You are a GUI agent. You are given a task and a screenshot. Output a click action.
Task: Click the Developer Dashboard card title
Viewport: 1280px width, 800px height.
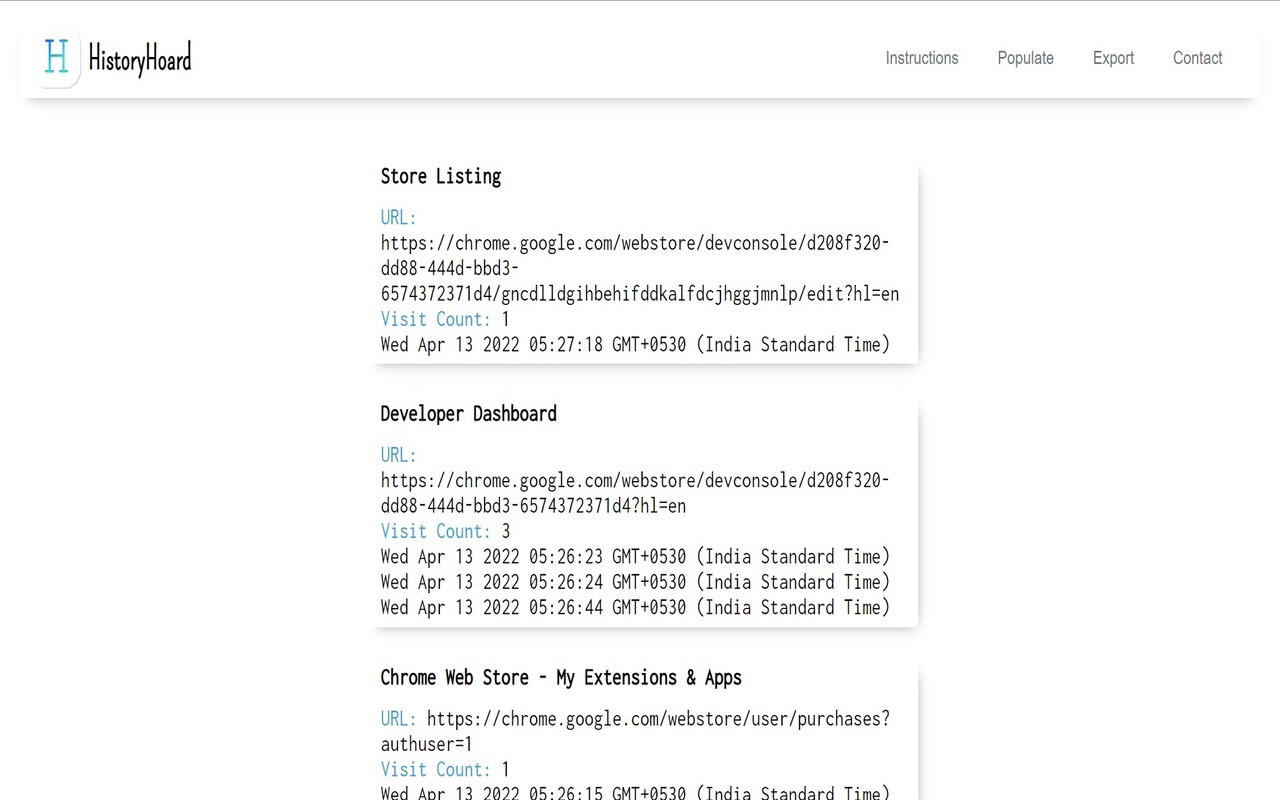[x=468, y=414]
